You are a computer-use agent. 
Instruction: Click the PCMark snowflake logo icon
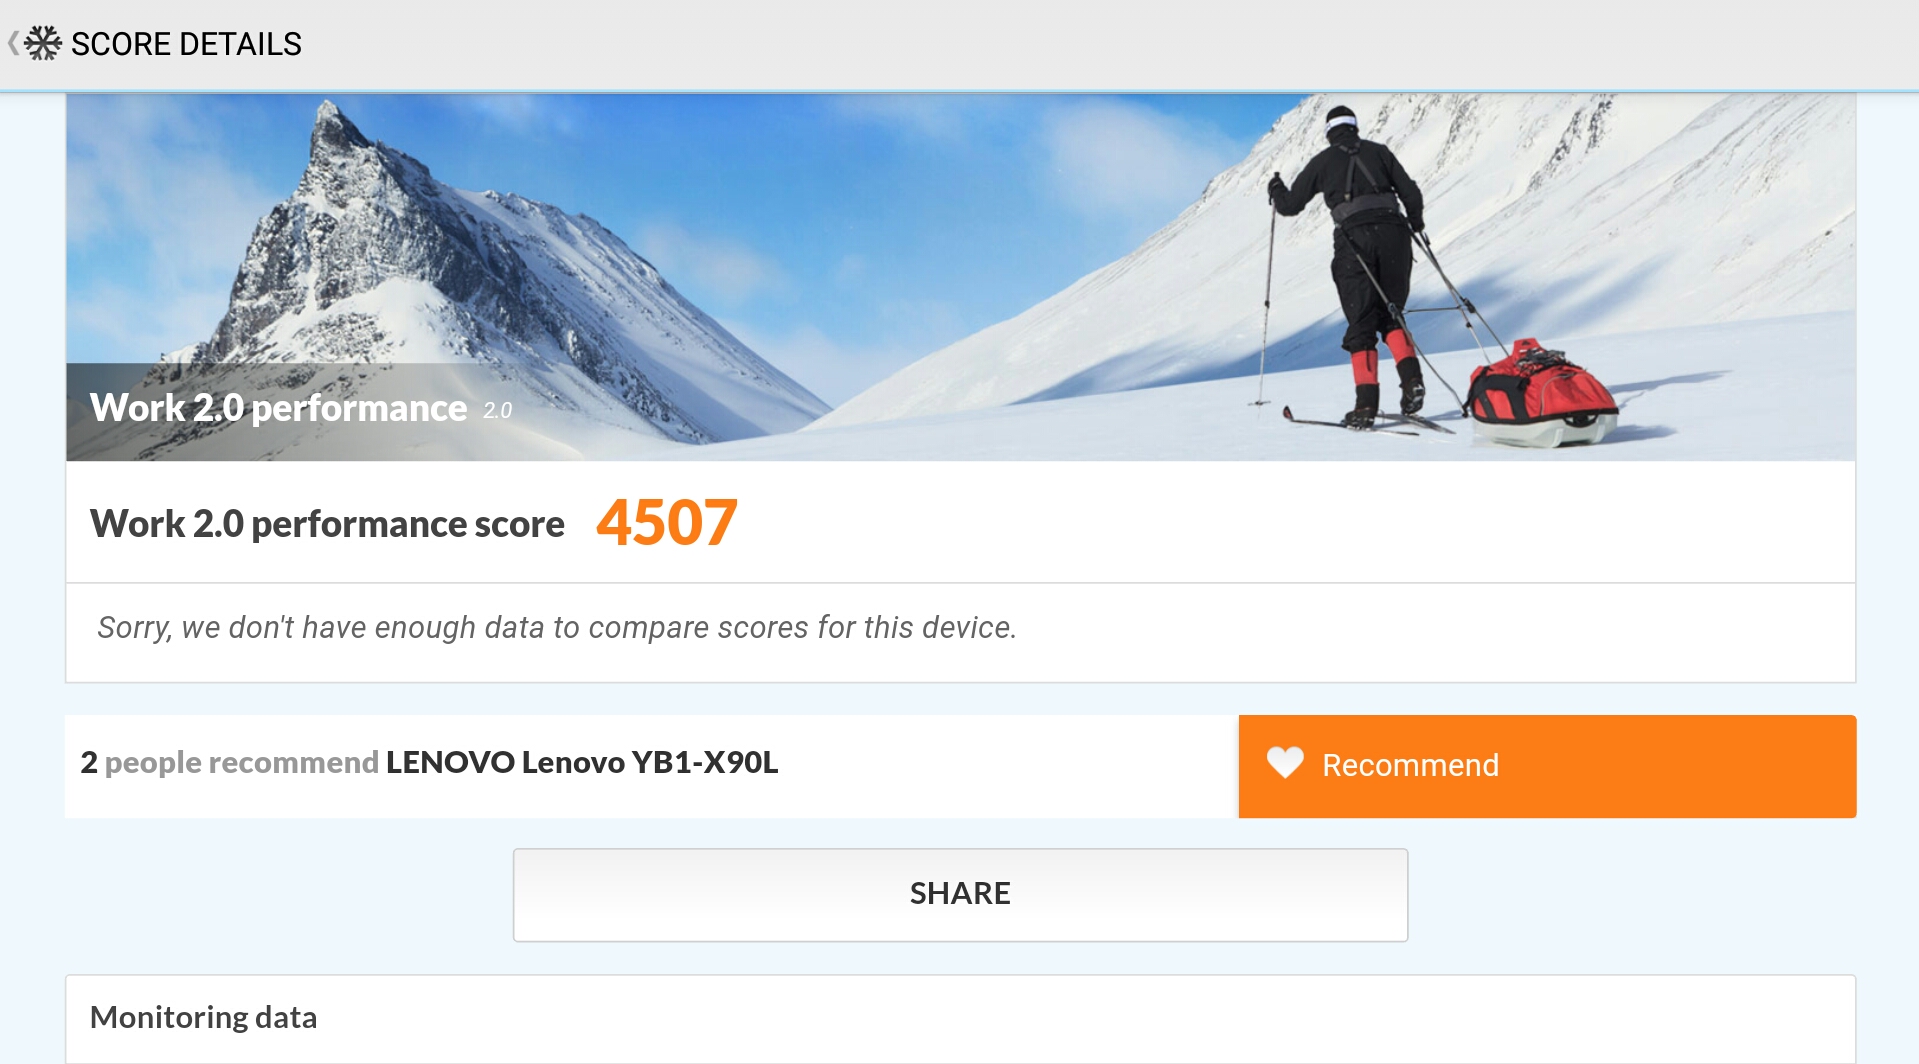tap(43, 44)
